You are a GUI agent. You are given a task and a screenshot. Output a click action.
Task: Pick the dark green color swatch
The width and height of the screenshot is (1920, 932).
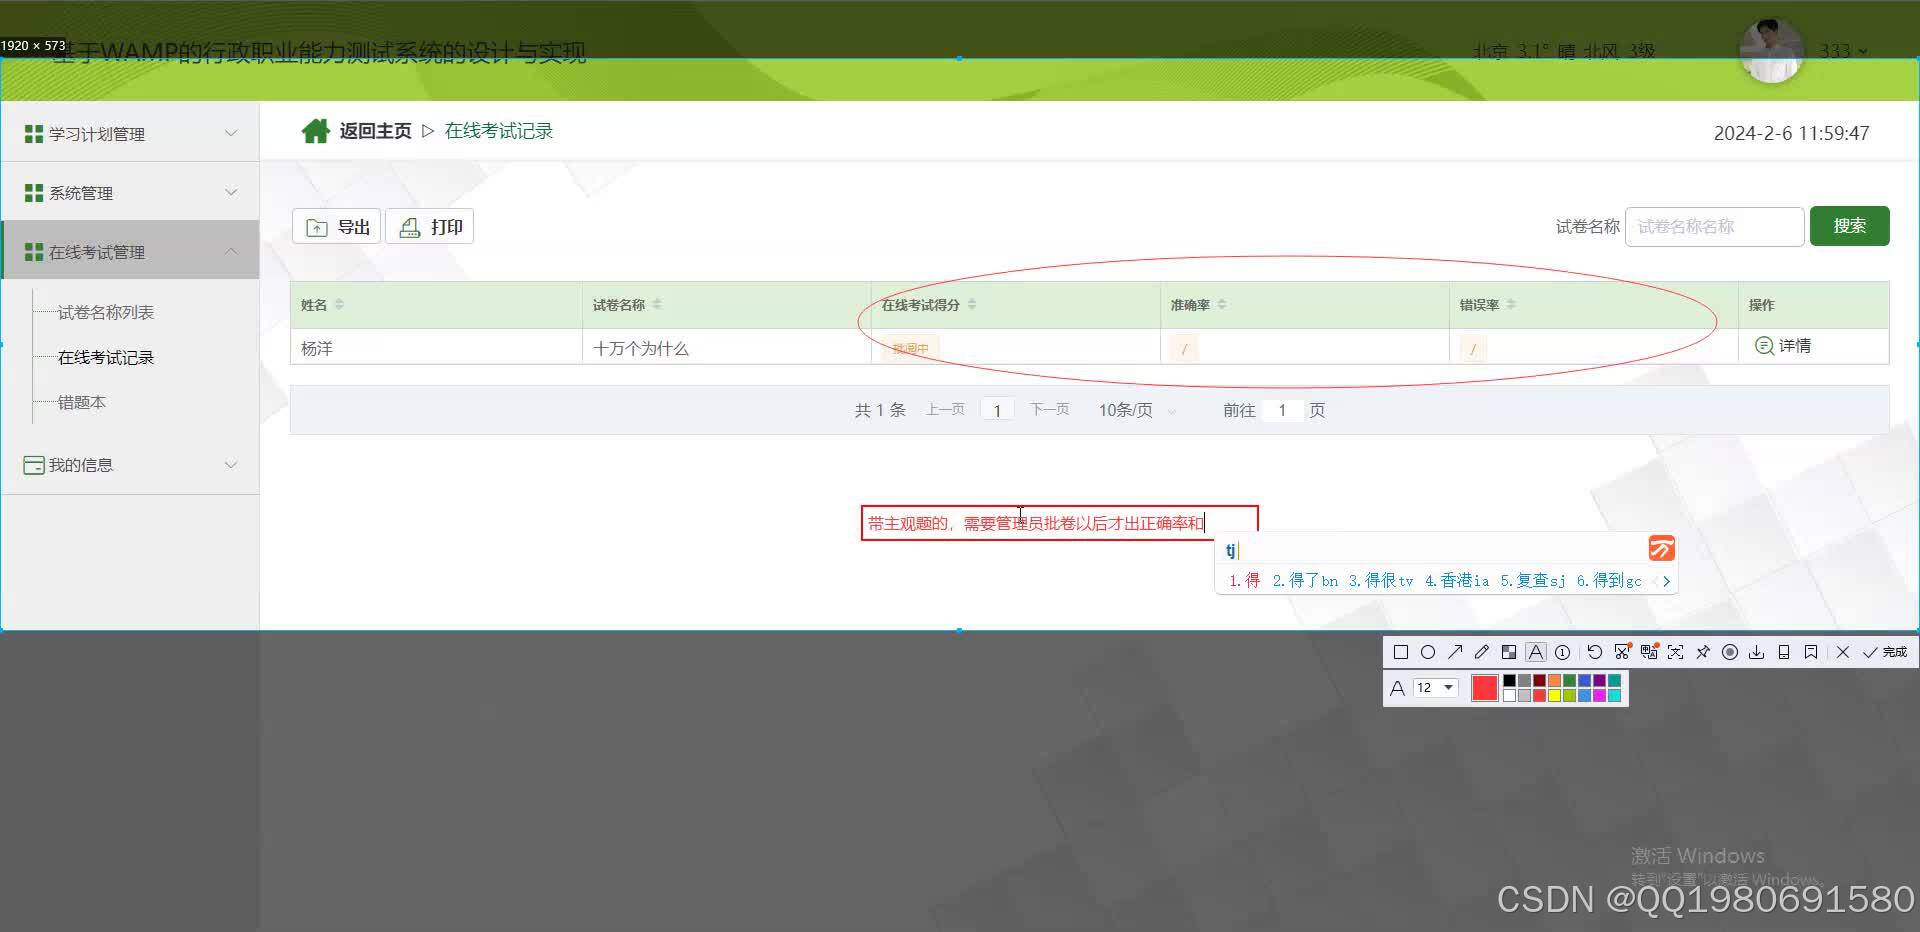(x=1569, y=680)
